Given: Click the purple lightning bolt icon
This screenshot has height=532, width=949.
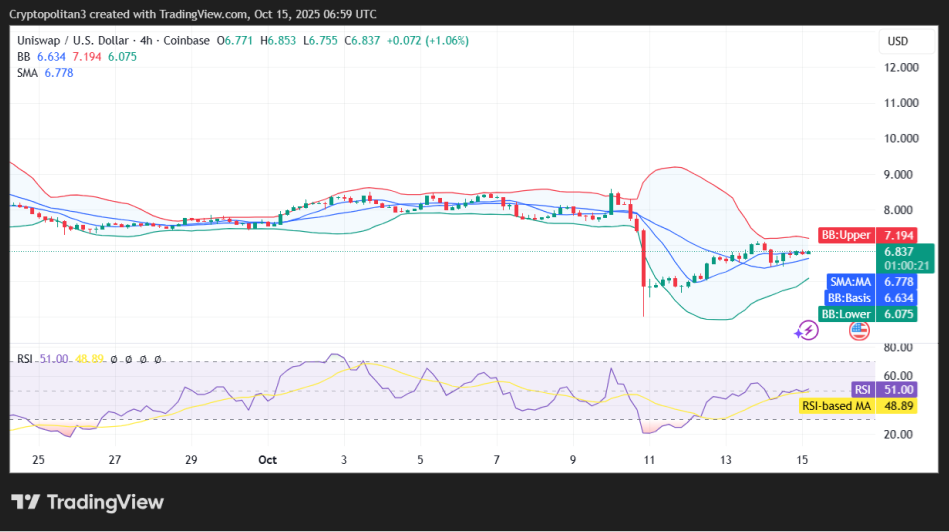Looking at the screenshot, I should (806, 330).
